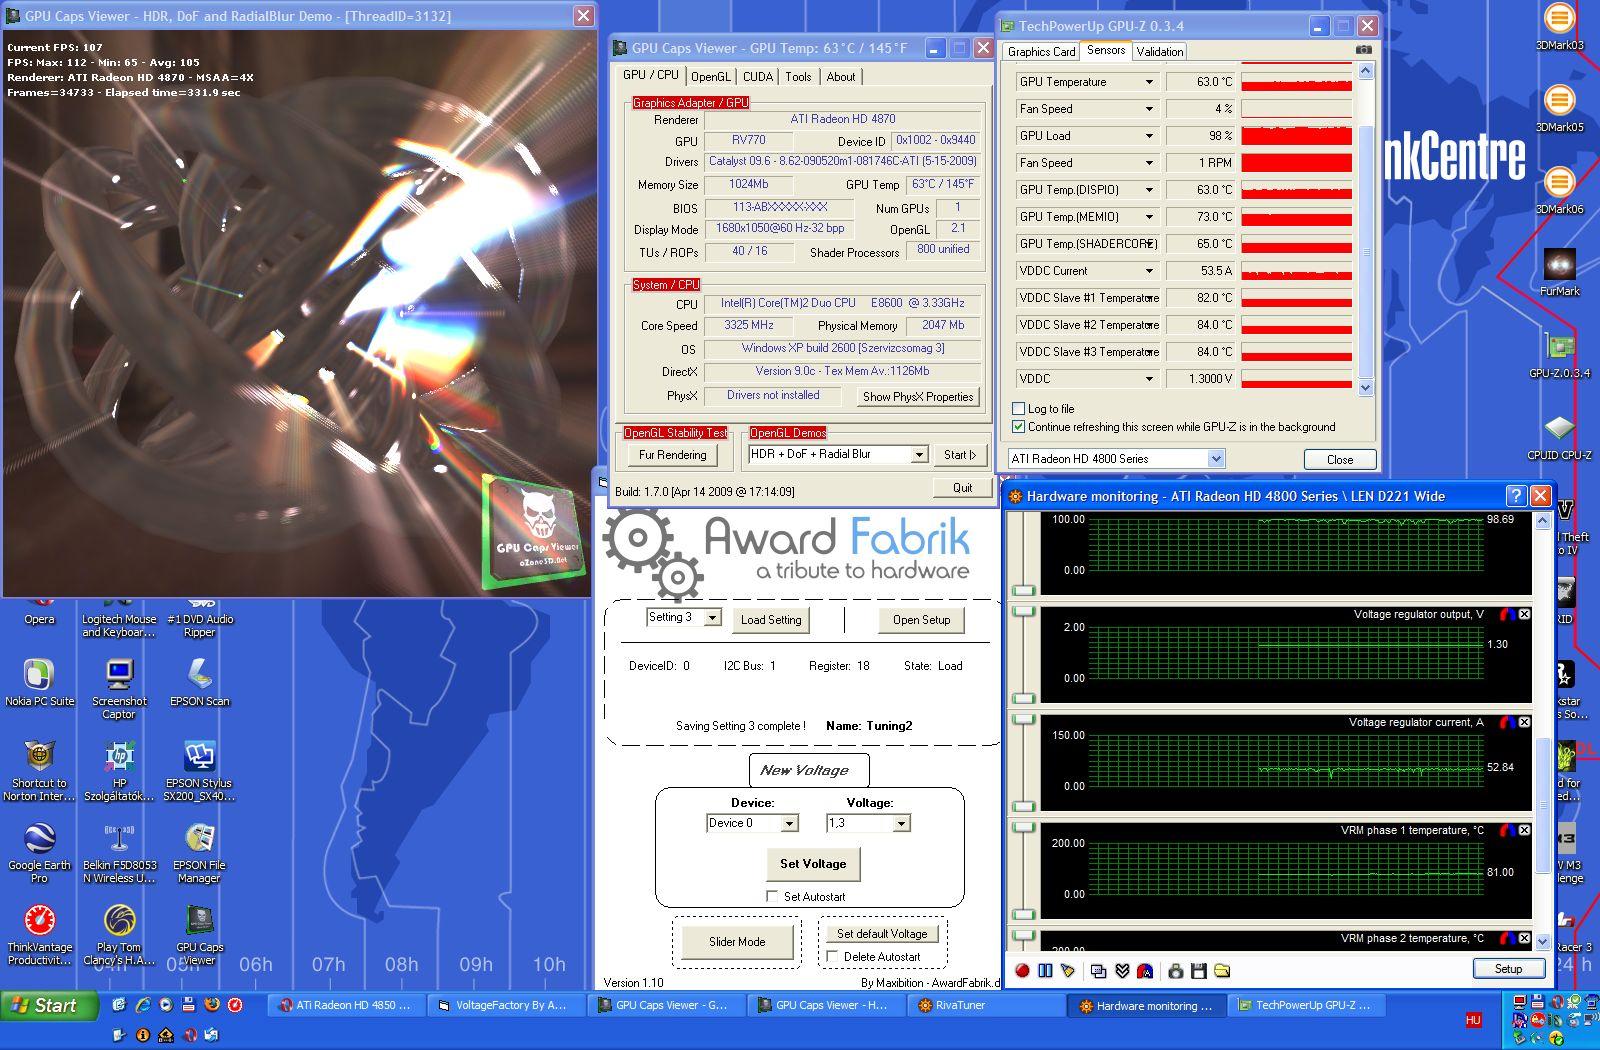The image size is (1600, 1050).
Task: Click Set default Voltage button
Action: (882, 933)
